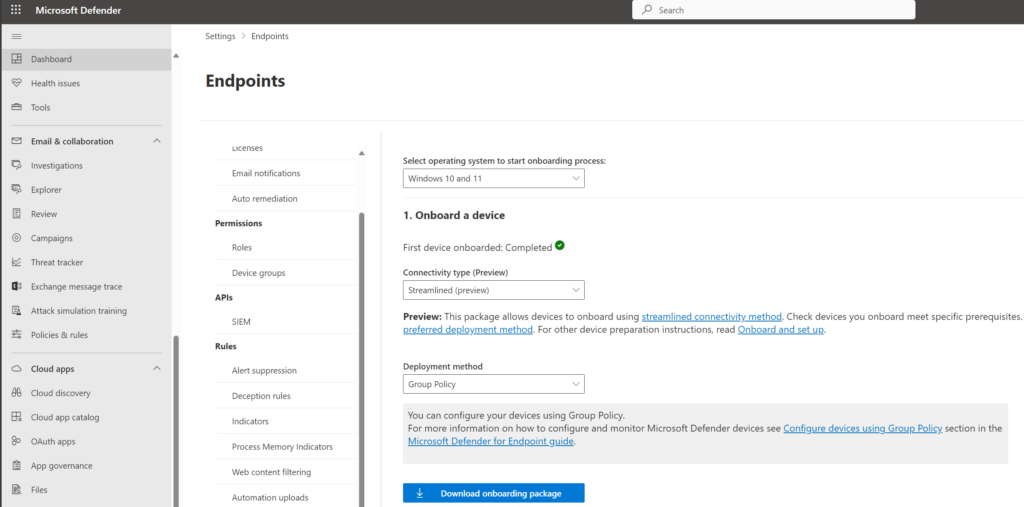This screenshot has height=507, width=1024.
Task: Open the operating system dropdown
Action: (494, 178)
